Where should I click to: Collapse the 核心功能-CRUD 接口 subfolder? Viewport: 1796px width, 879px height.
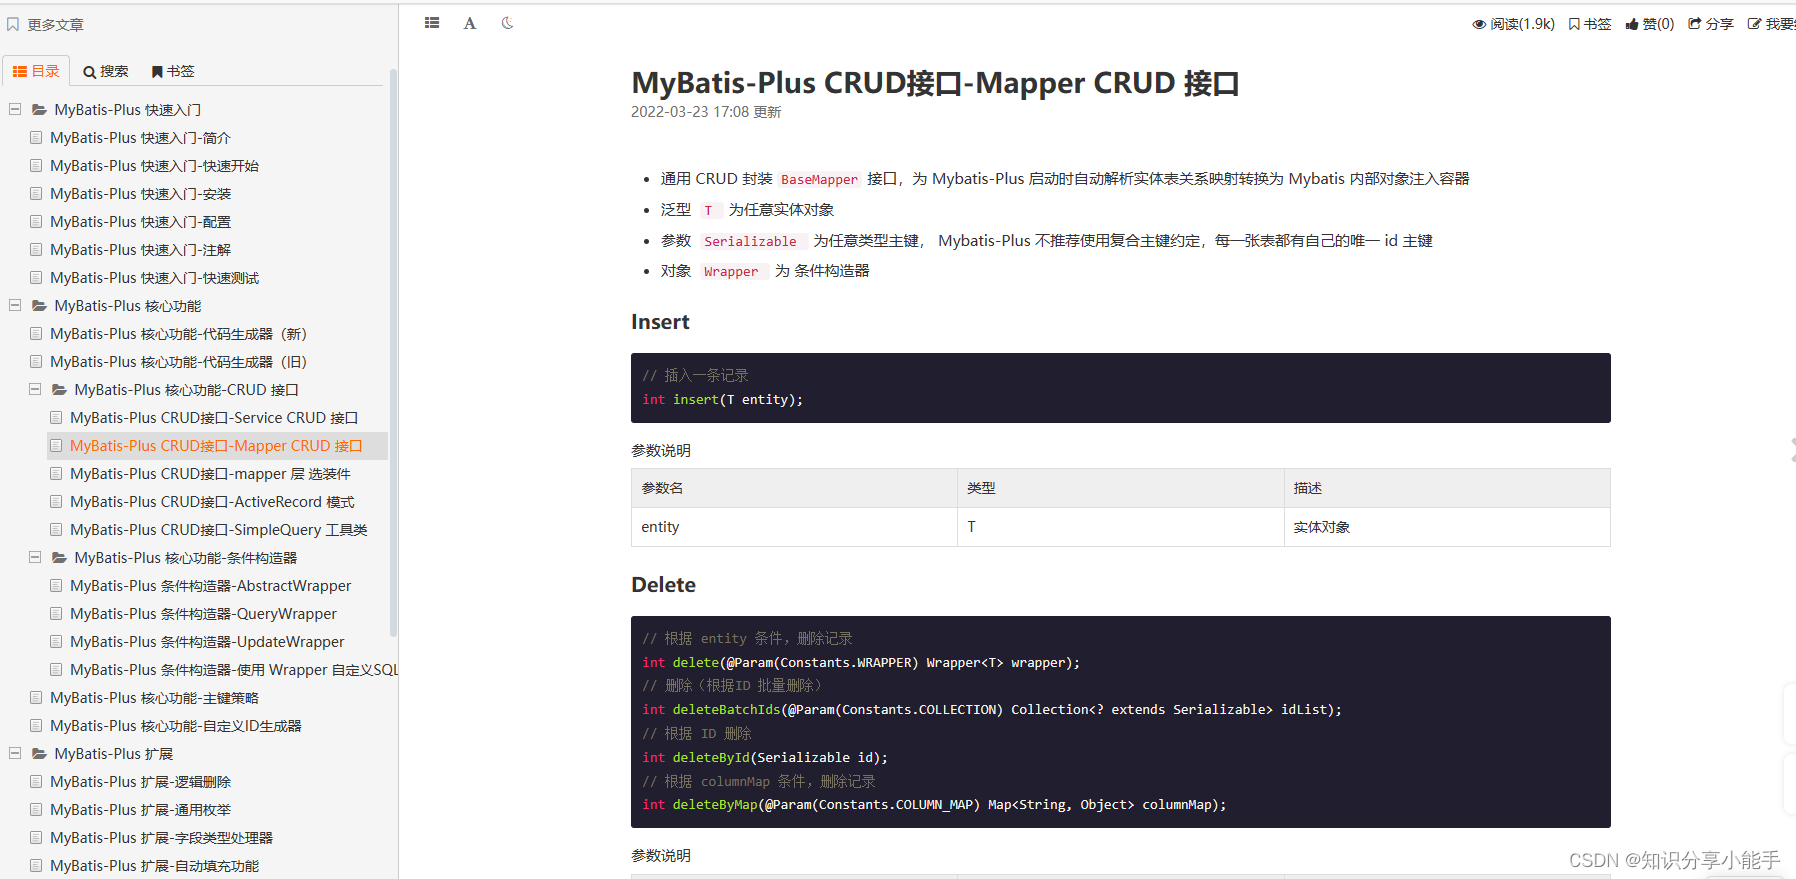click(35, 389)
